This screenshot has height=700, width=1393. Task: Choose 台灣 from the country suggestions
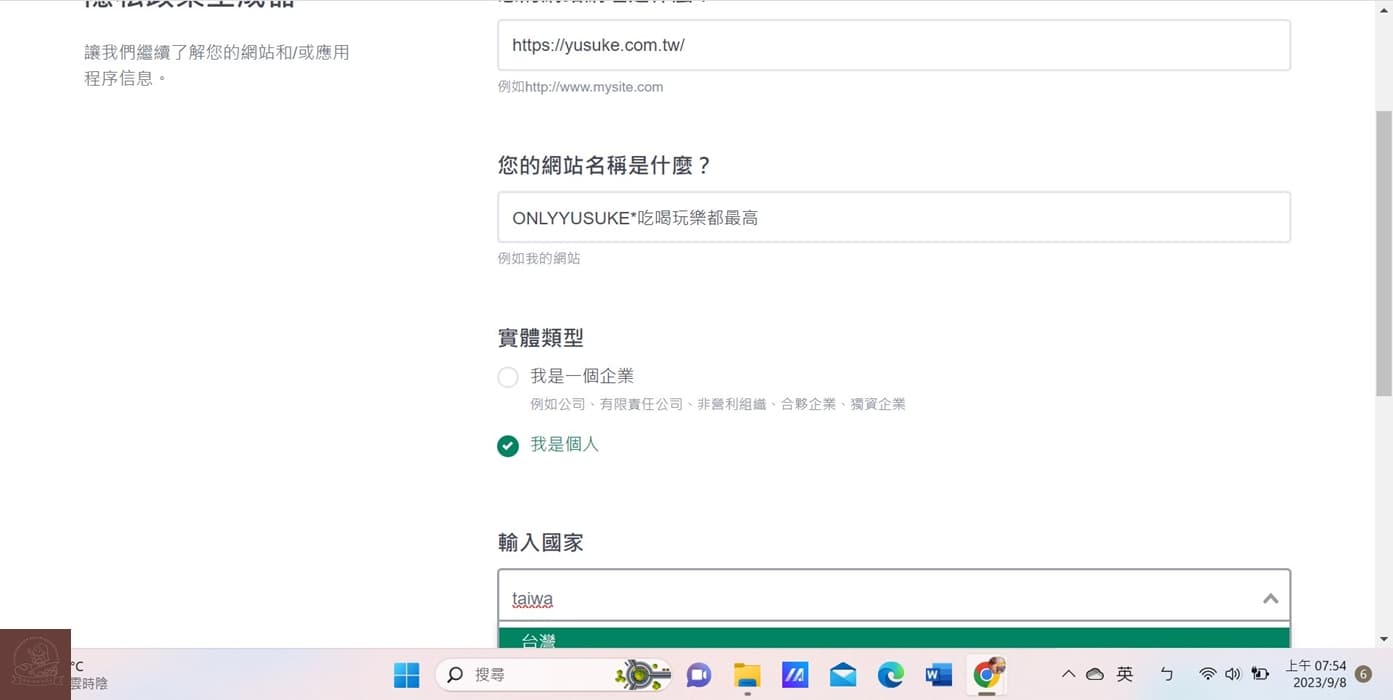(x=537, y=640)
